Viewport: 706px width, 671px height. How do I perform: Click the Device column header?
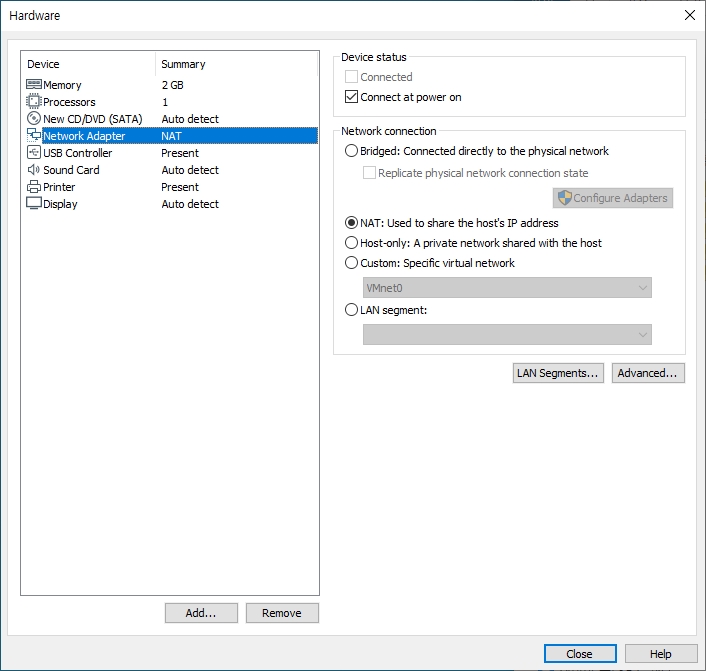tap(88, 64)
